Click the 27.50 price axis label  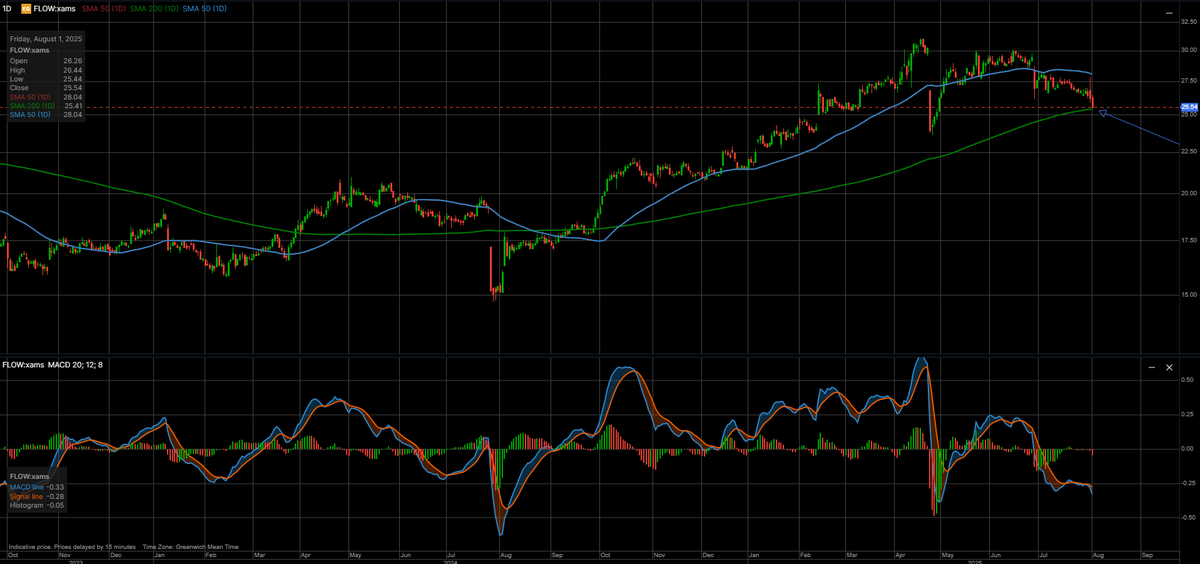(x=1189, y=79)
